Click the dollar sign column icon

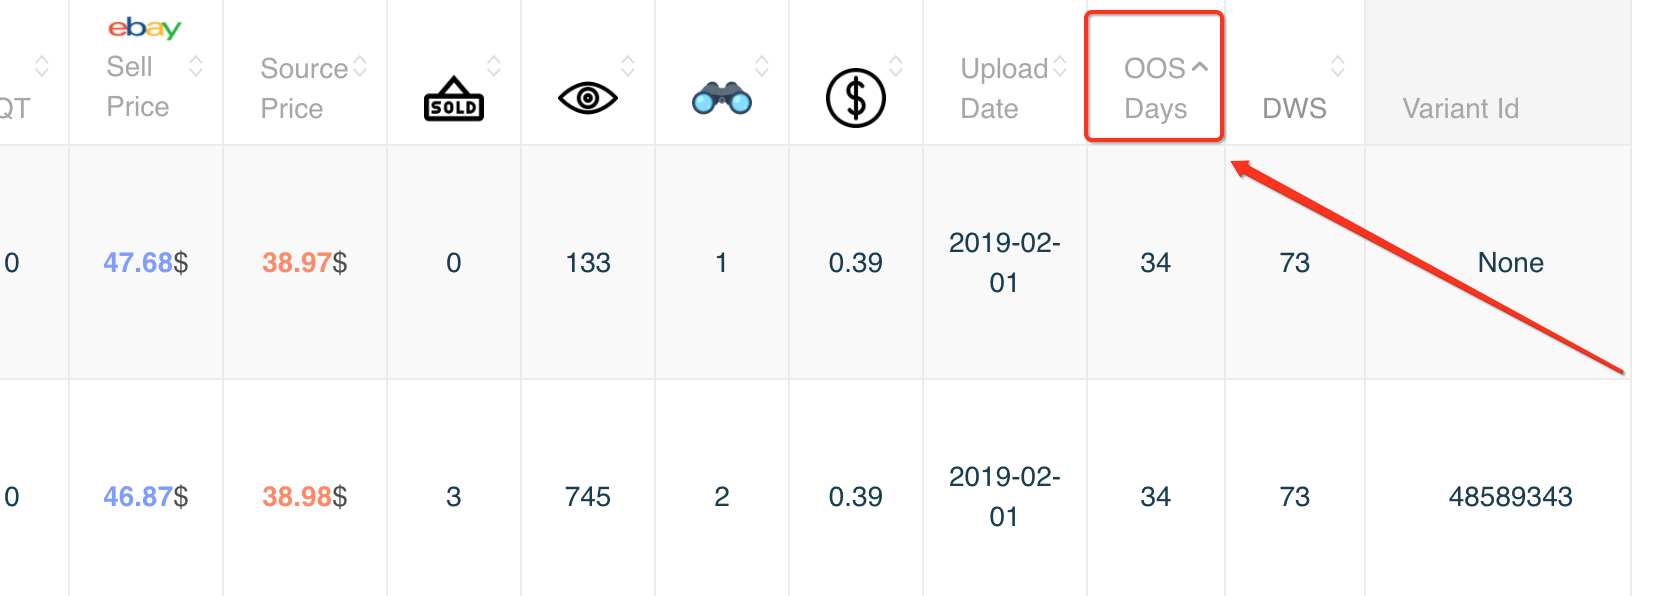click(856, 98)
